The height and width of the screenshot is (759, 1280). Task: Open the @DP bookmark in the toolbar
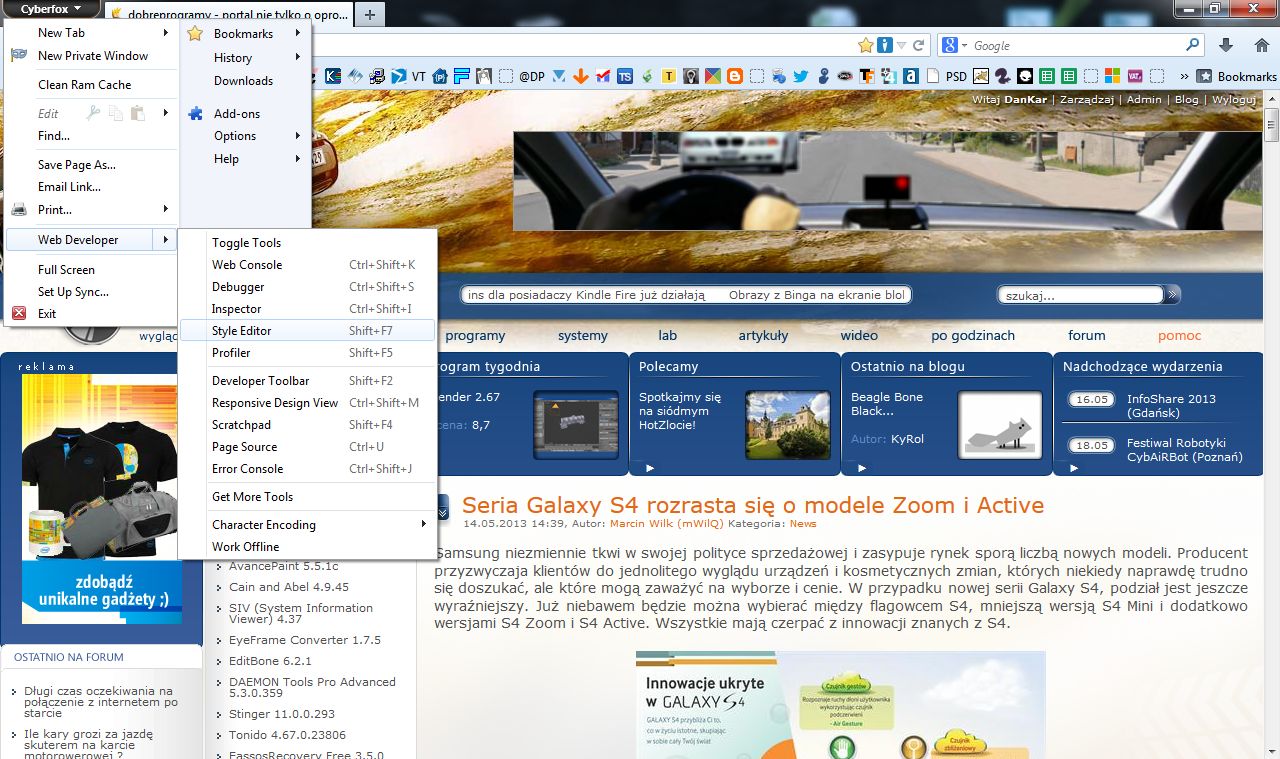pos(531,76)
